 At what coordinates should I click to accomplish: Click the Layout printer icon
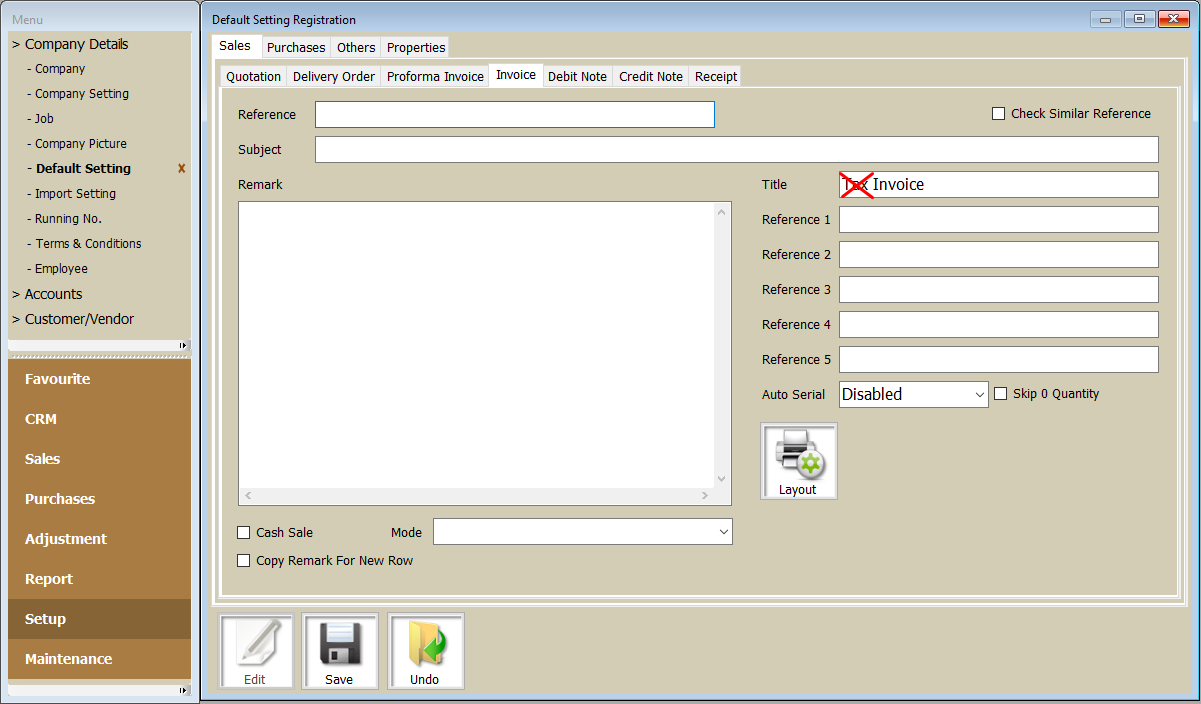pyautogui.click(x=798, y=455)
